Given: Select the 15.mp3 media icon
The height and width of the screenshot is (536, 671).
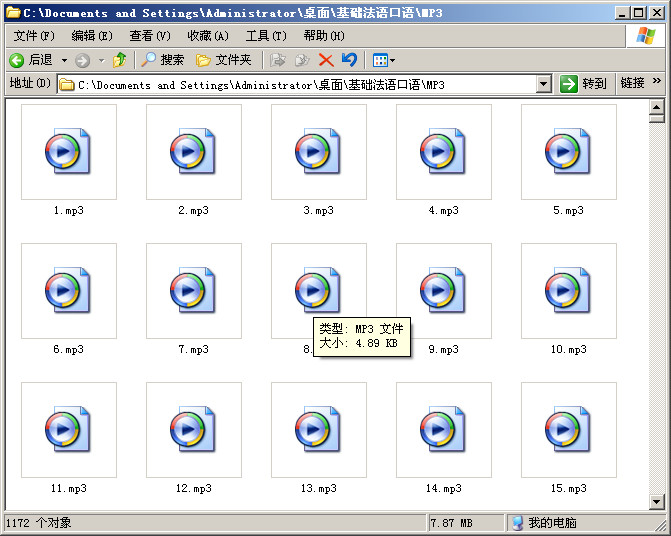Looking at the screenshot, I should coord(568,429).
